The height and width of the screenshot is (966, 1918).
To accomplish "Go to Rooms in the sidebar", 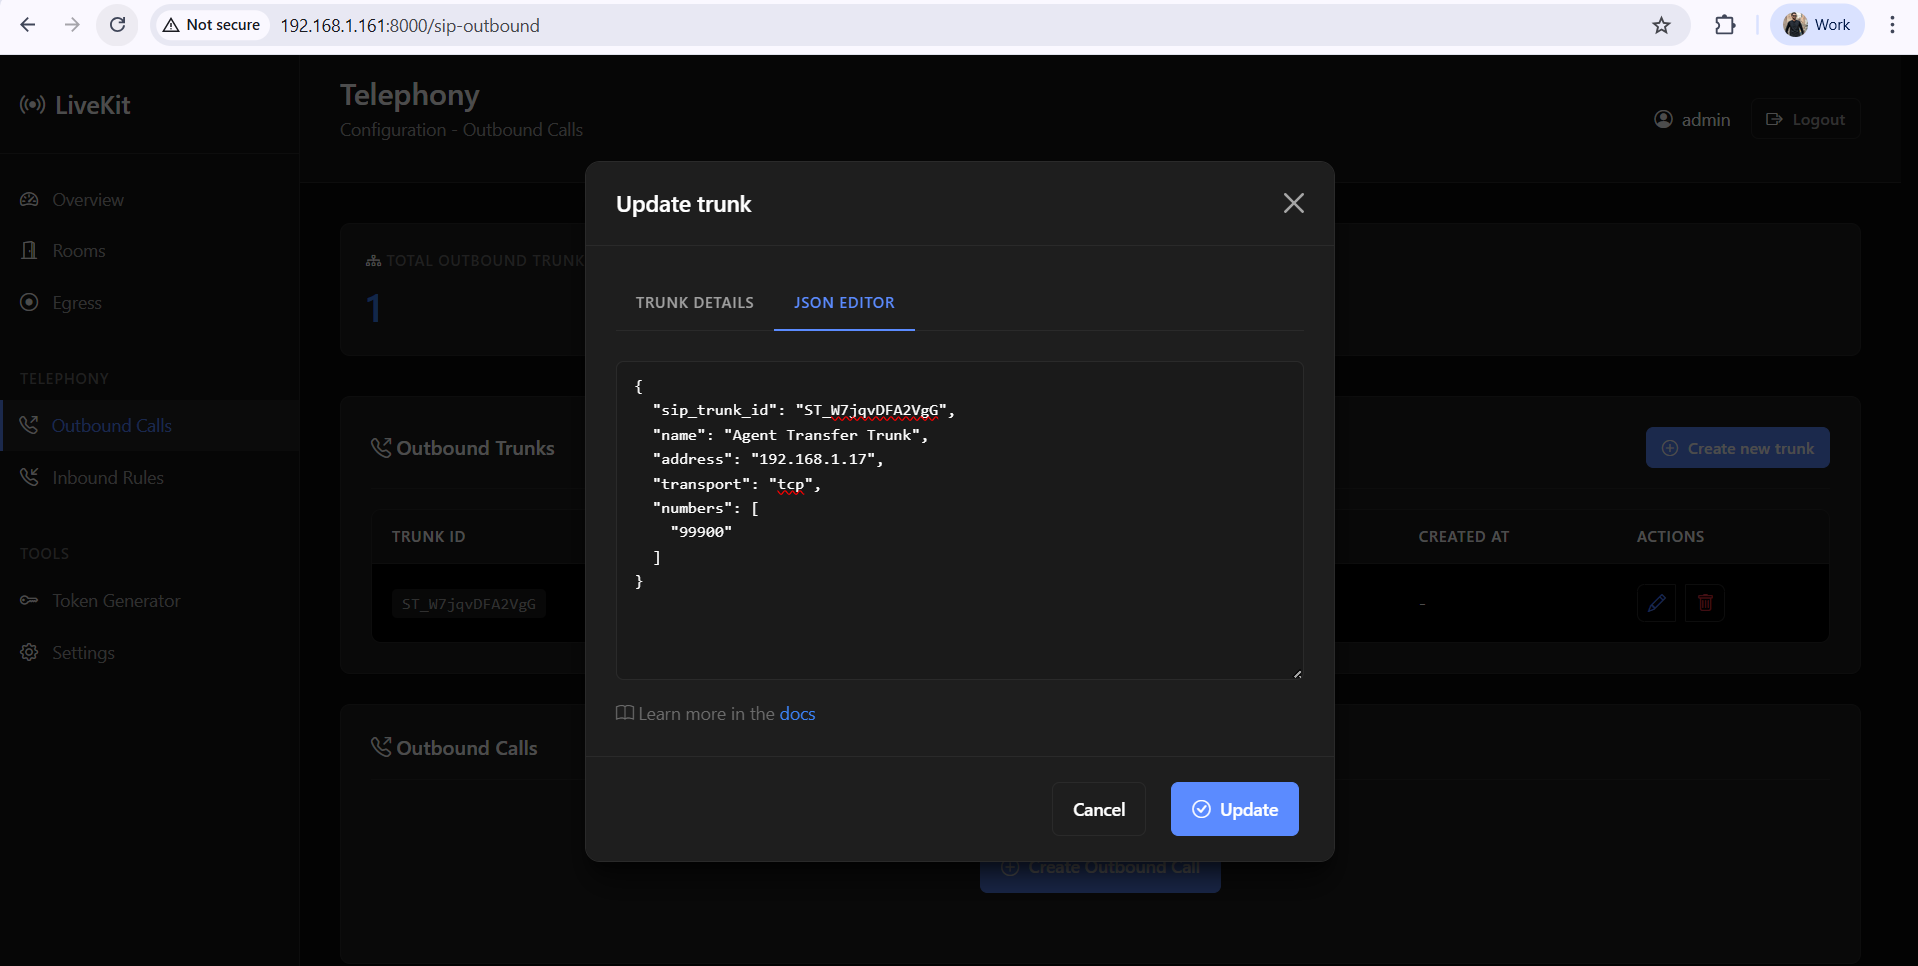I will (x=78, y=251).
